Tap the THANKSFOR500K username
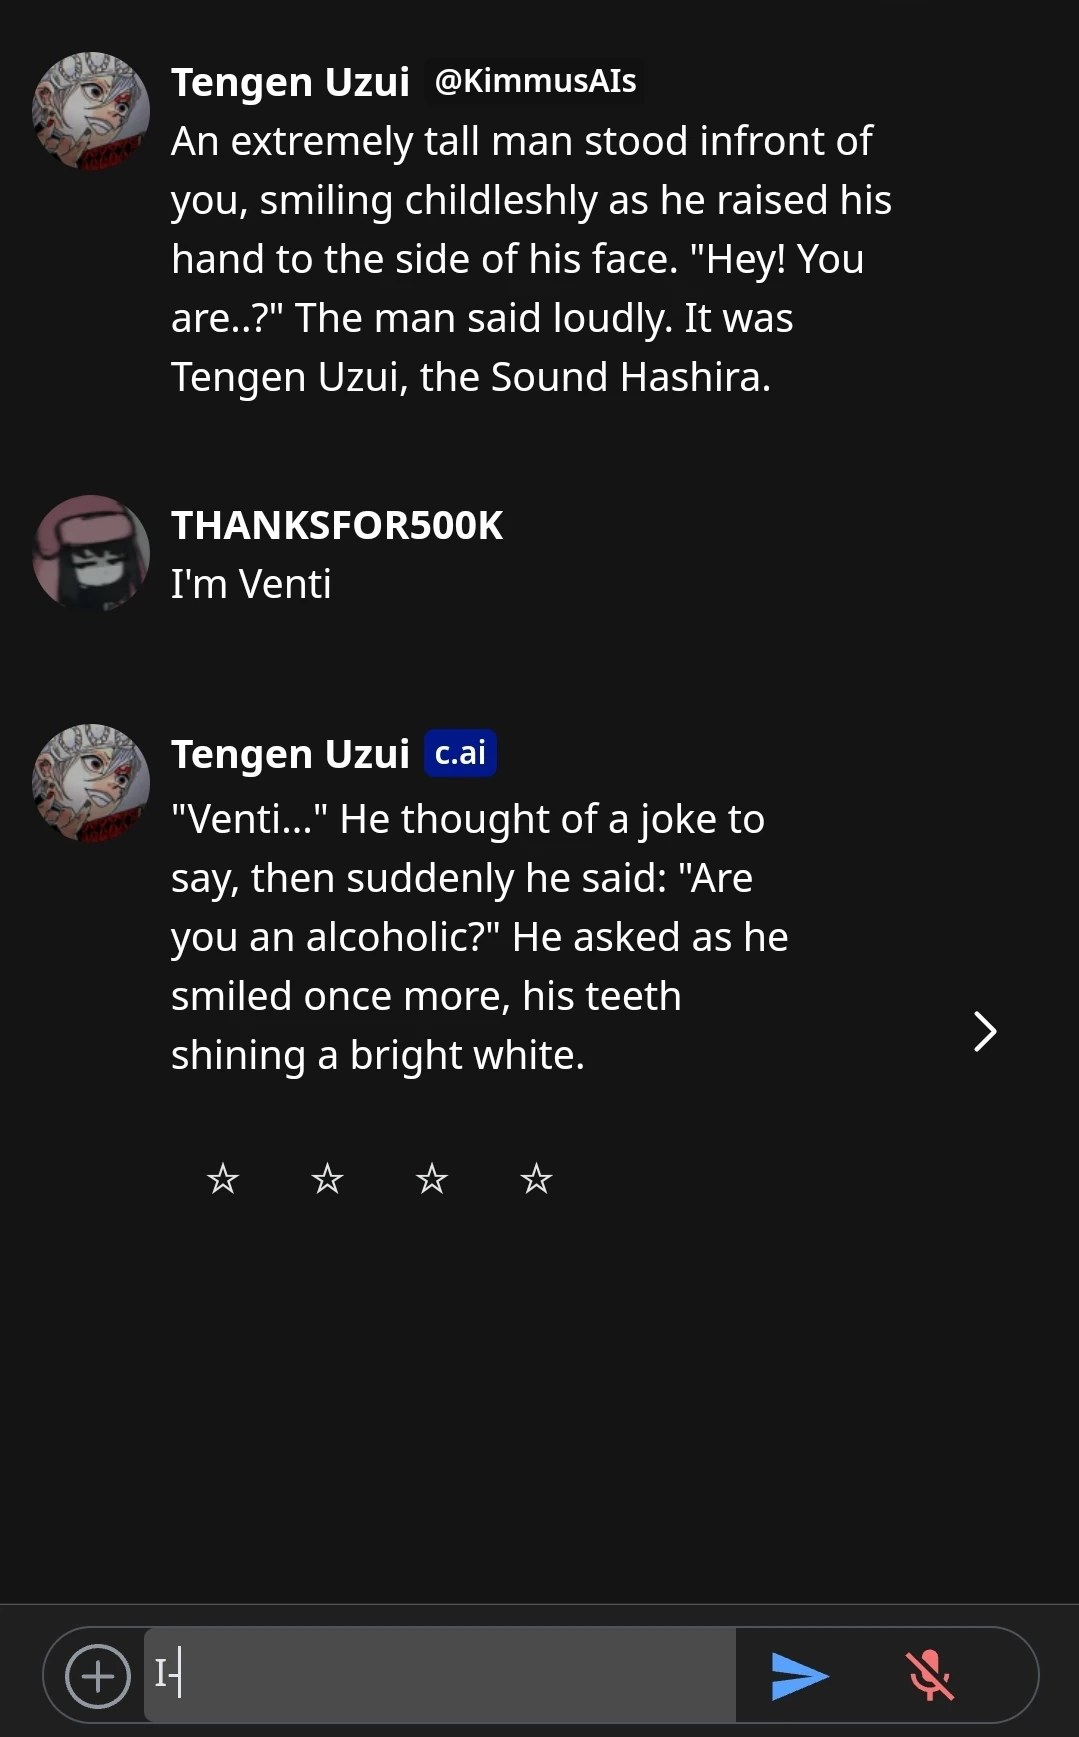The height and width of the screenshot is (1737, 1079). (x=339, y=524)
